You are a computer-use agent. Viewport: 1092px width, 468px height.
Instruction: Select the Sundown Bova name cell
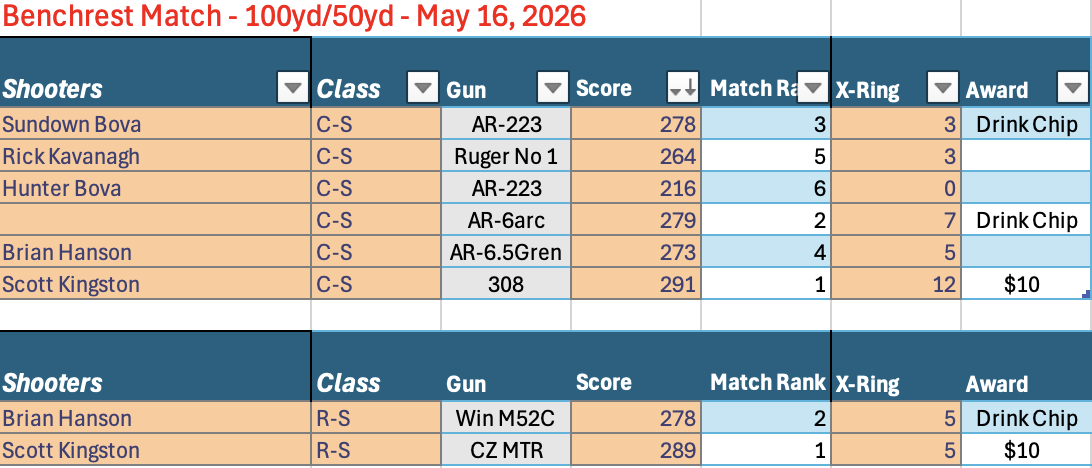(x=155, y=125)
